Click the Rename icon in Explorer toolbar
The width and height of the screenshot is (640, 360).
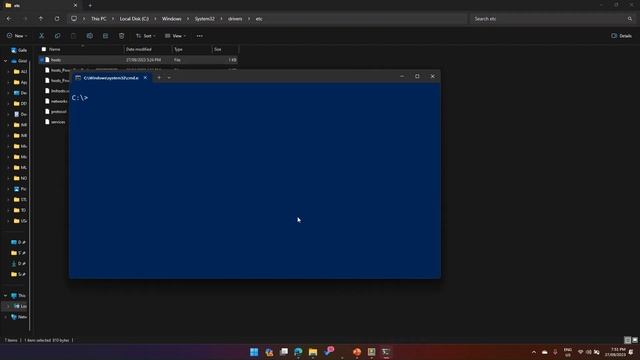click(89, 36)
